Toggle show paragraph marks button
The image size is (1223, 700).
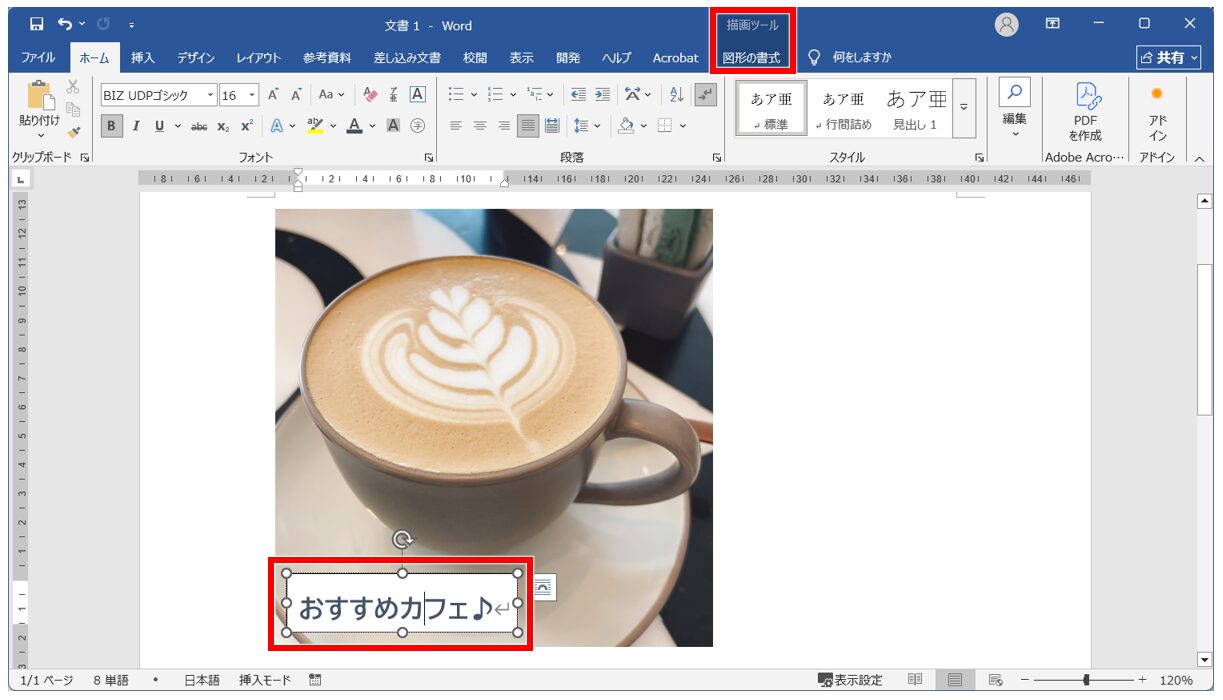point(706,95)
